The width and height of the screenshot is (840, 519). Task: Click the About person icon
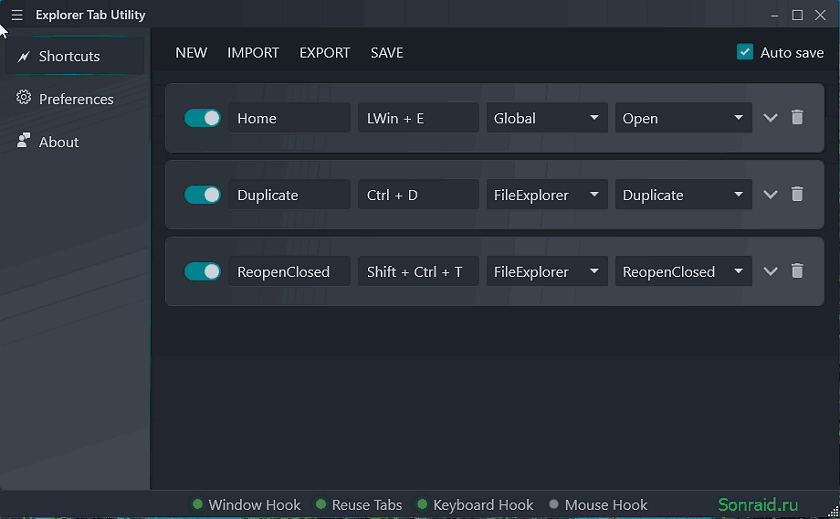(x=23, y=140)
